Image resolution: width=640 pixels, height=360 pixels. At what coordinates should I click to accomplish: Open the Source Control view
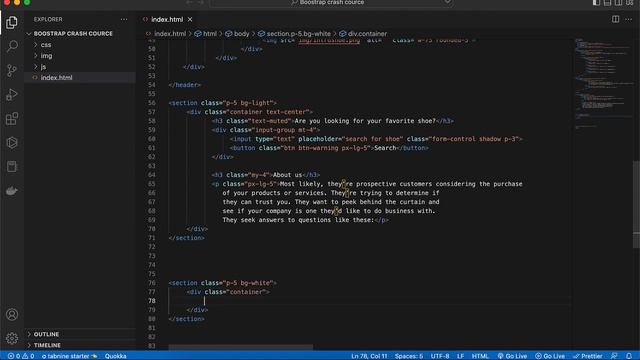click(x=12, y=70)
